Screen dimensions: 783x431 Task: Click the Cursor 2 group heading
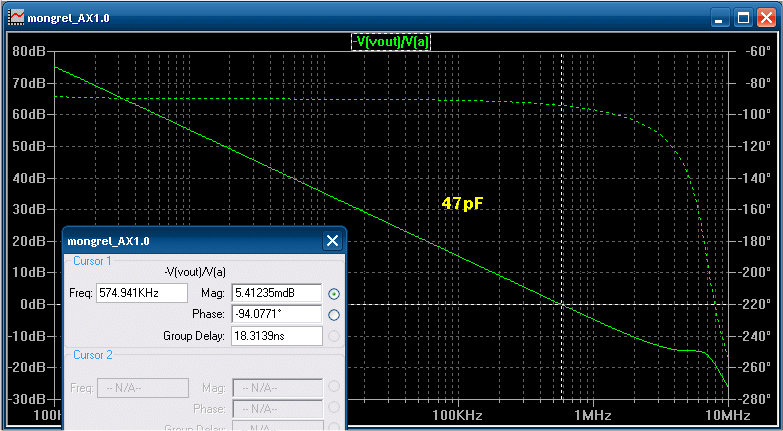pos(93,355)
